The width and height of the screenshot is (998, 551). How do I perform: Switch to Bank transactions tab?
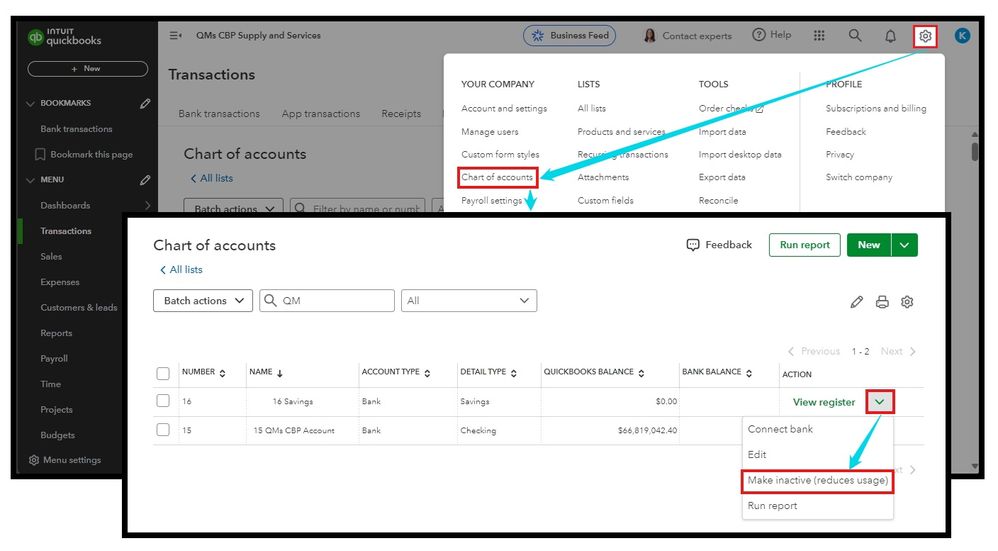(x=219, y=113)
